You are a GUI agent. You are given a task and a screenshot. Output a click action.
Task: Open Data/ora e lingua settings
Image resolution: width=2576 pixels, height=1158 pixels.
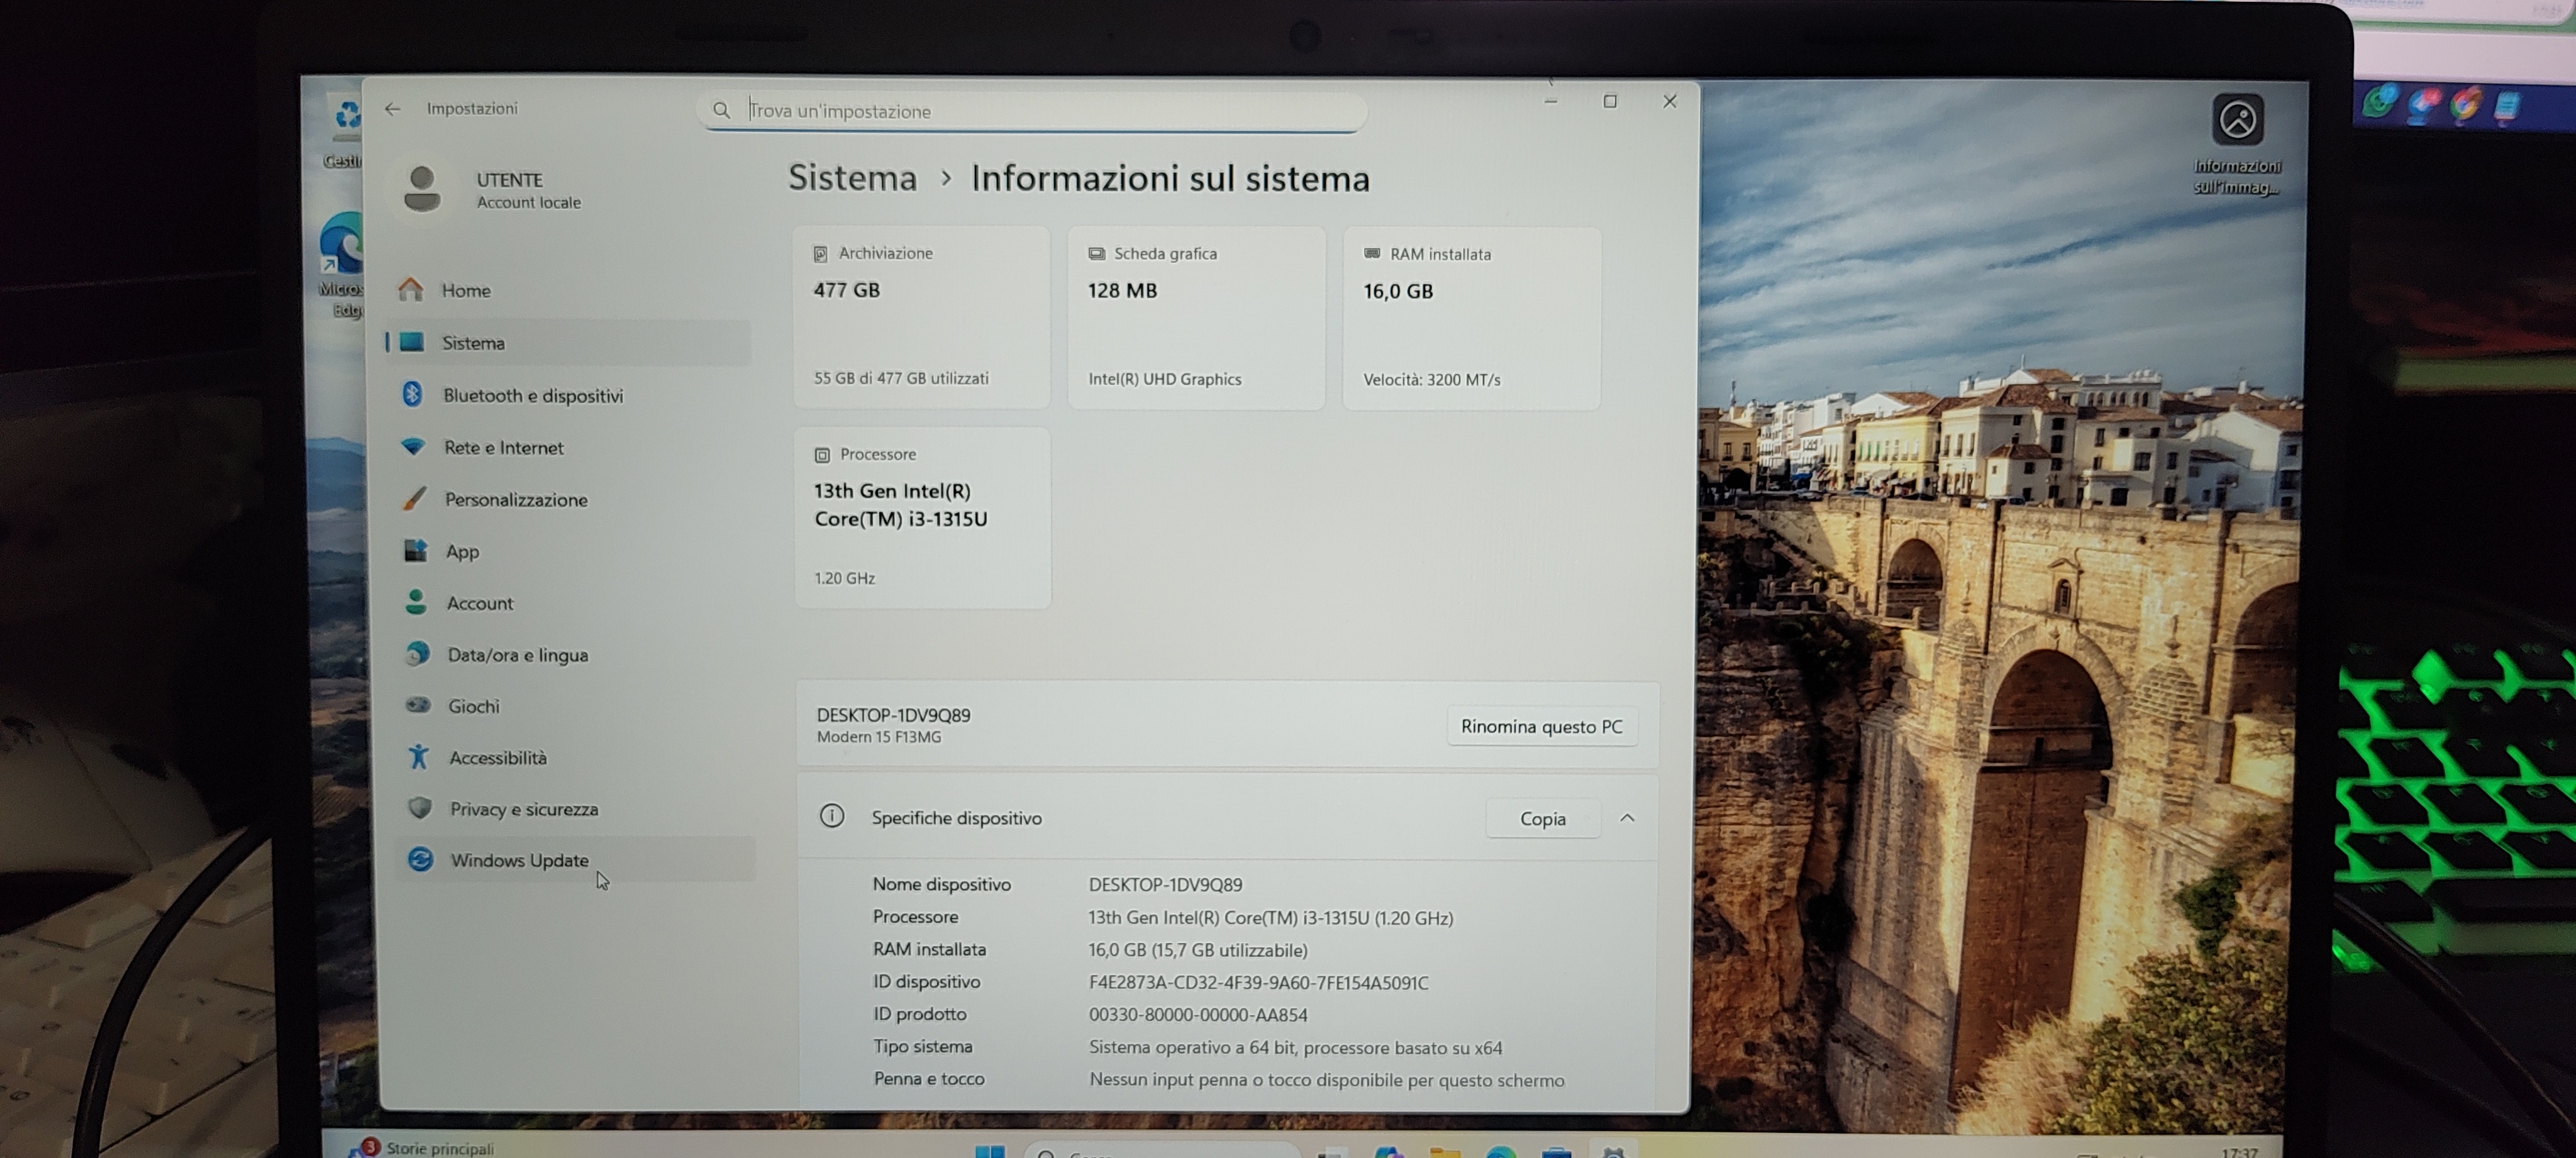[517, 655]
